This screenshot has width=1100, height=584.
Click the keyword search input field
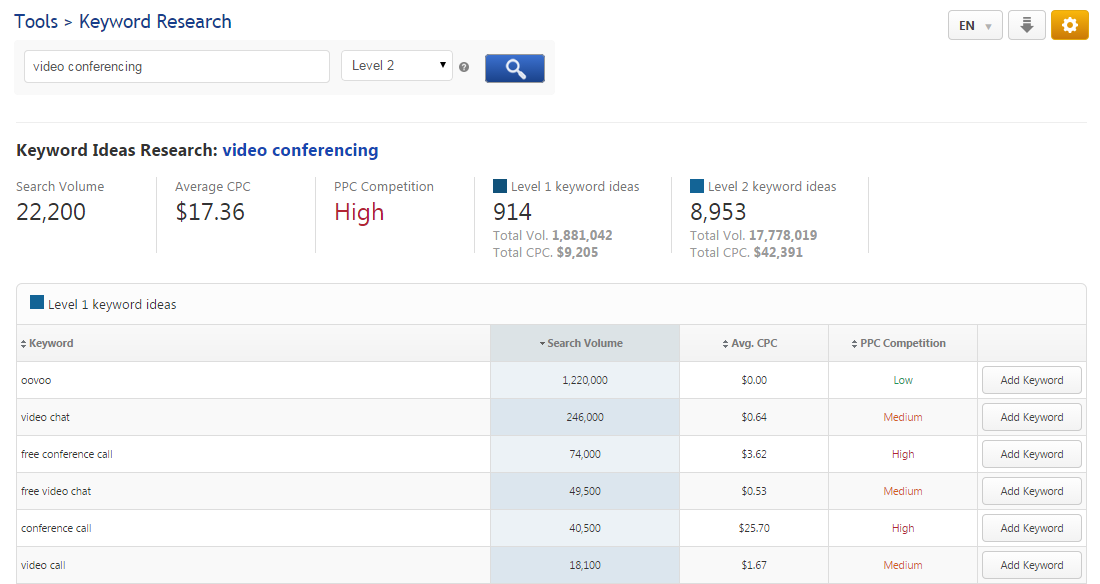[x=176, y=67]
